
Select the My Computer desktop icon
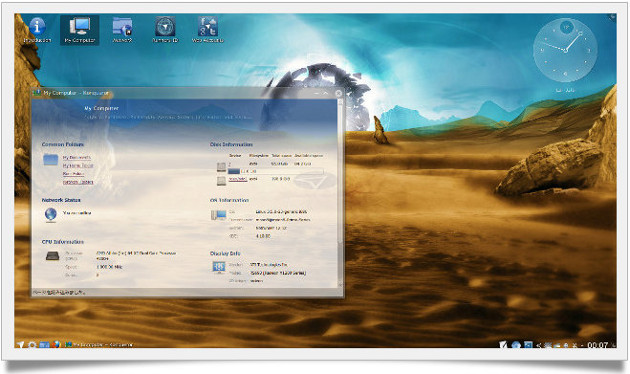(80, 30)
